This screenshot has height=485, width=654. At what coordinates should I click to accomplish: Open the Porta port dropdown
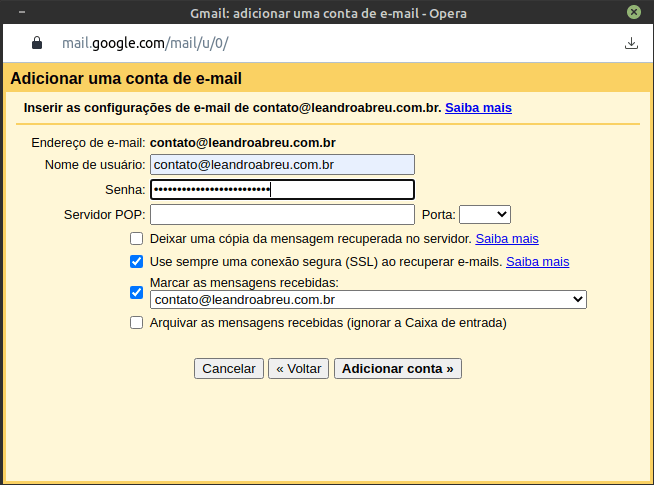(x=485, y=214)
